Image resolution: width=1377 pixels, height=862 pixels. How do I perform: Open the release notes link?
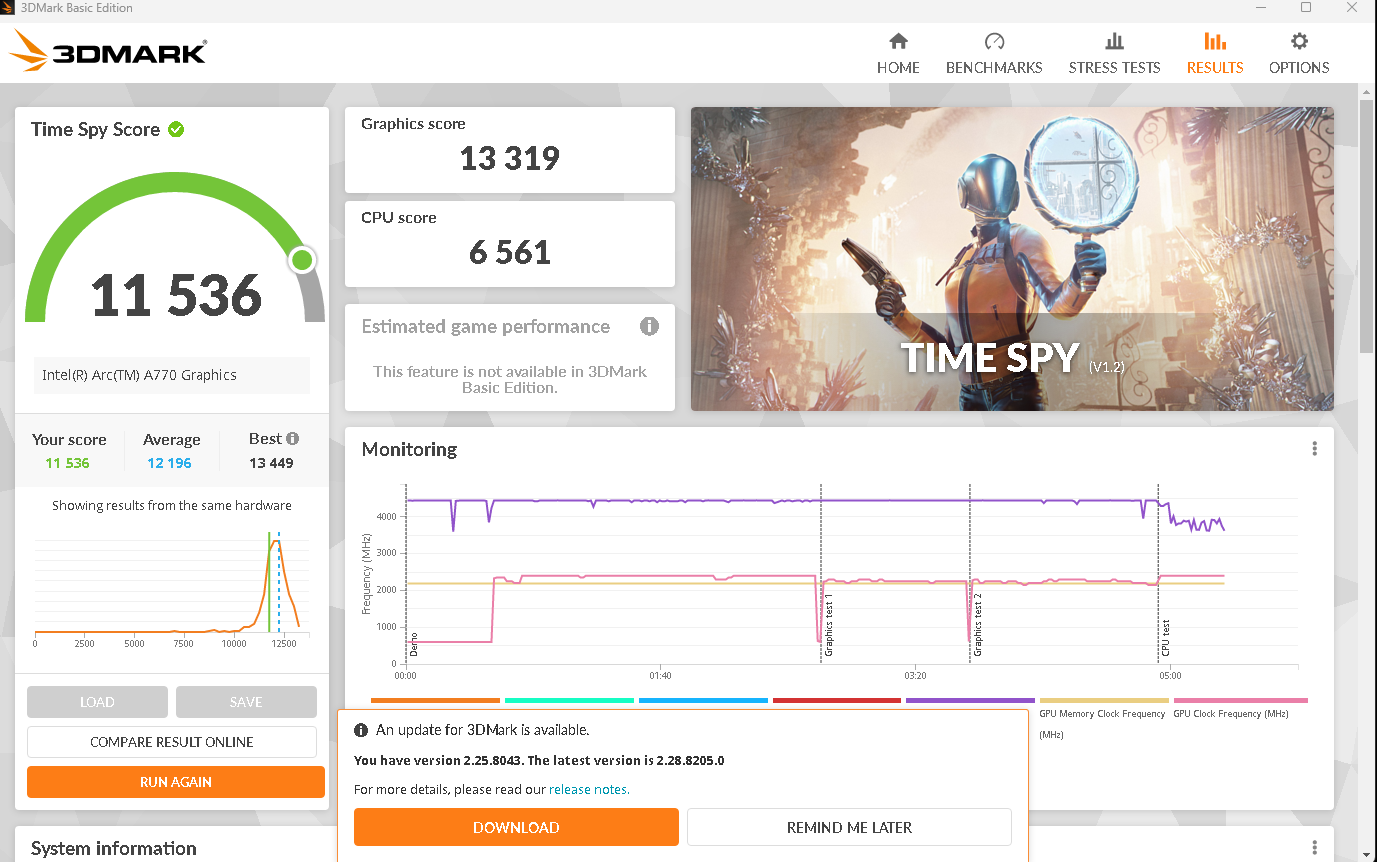tap(588, 789)
